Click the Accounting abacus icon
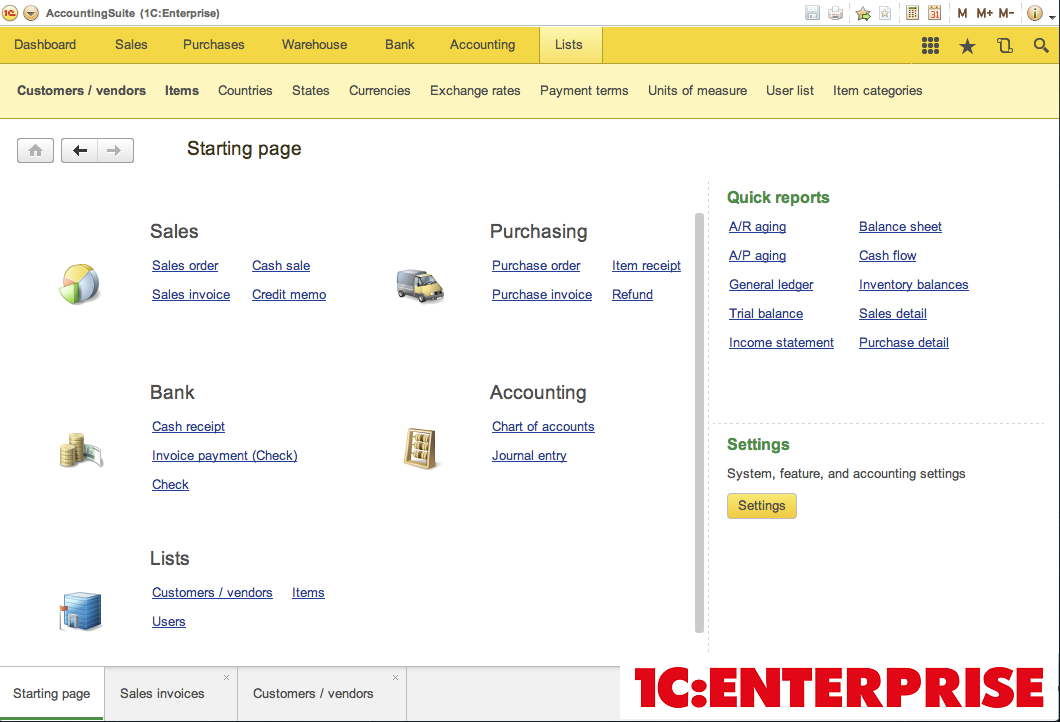This screenshot has height=722, width=1060. pyautogui.click(x=420, y=448)
